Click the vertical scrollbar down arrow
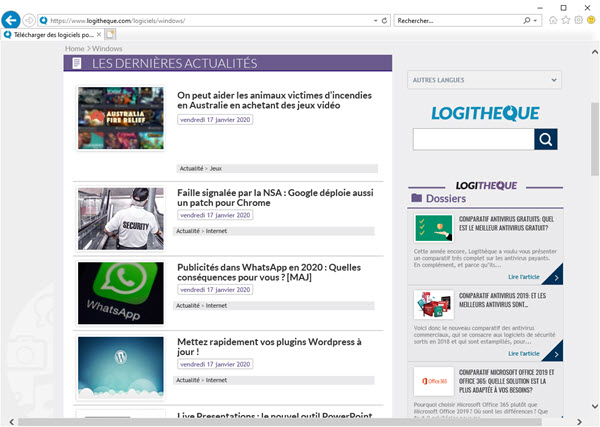Viewport: 600px width, 427px height. pyautogui.click(x=595, y=406)
